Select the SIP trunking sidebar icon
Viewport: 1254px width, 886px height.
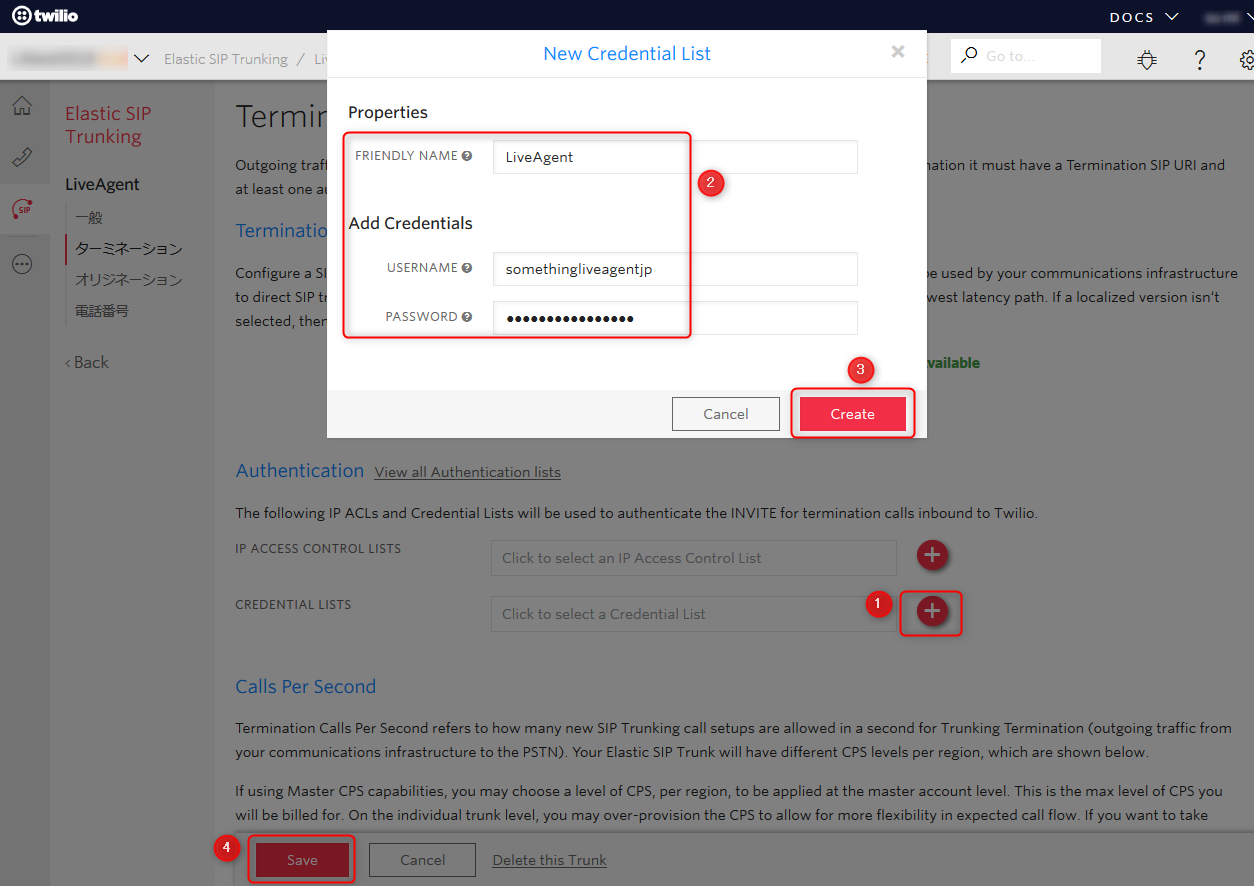(x=22, y=210)
